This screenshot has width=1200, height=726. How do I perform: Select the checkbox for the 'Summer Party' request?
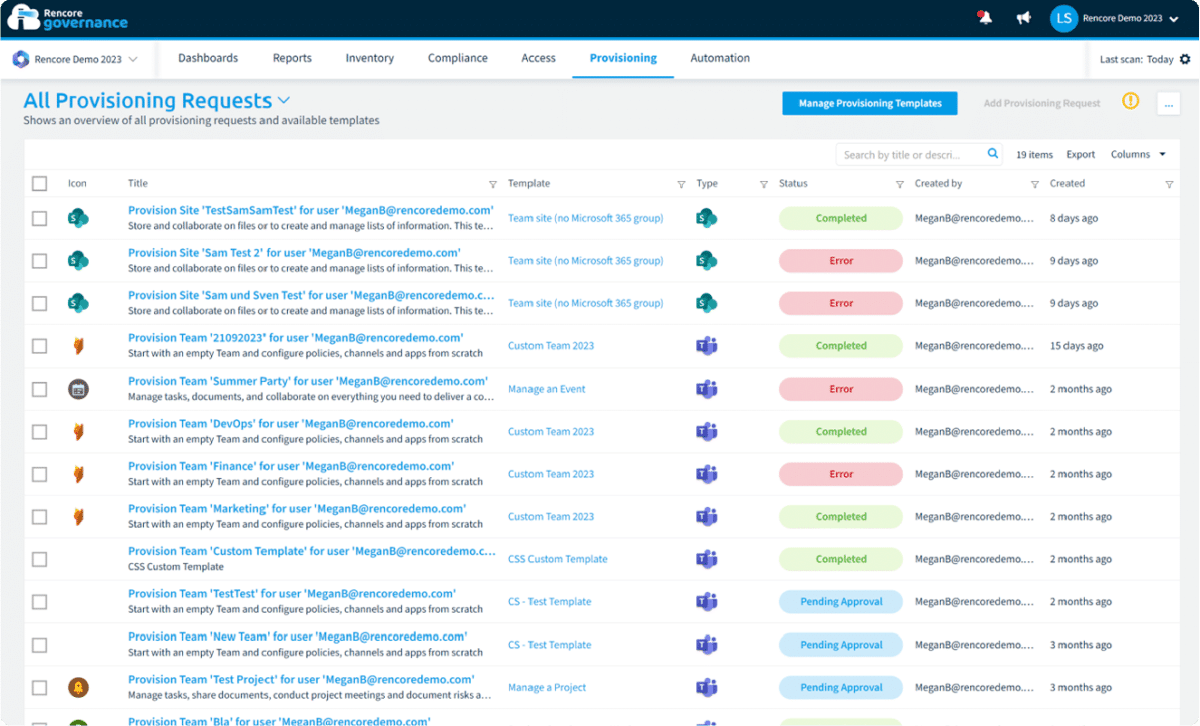(x=39, y=388)
